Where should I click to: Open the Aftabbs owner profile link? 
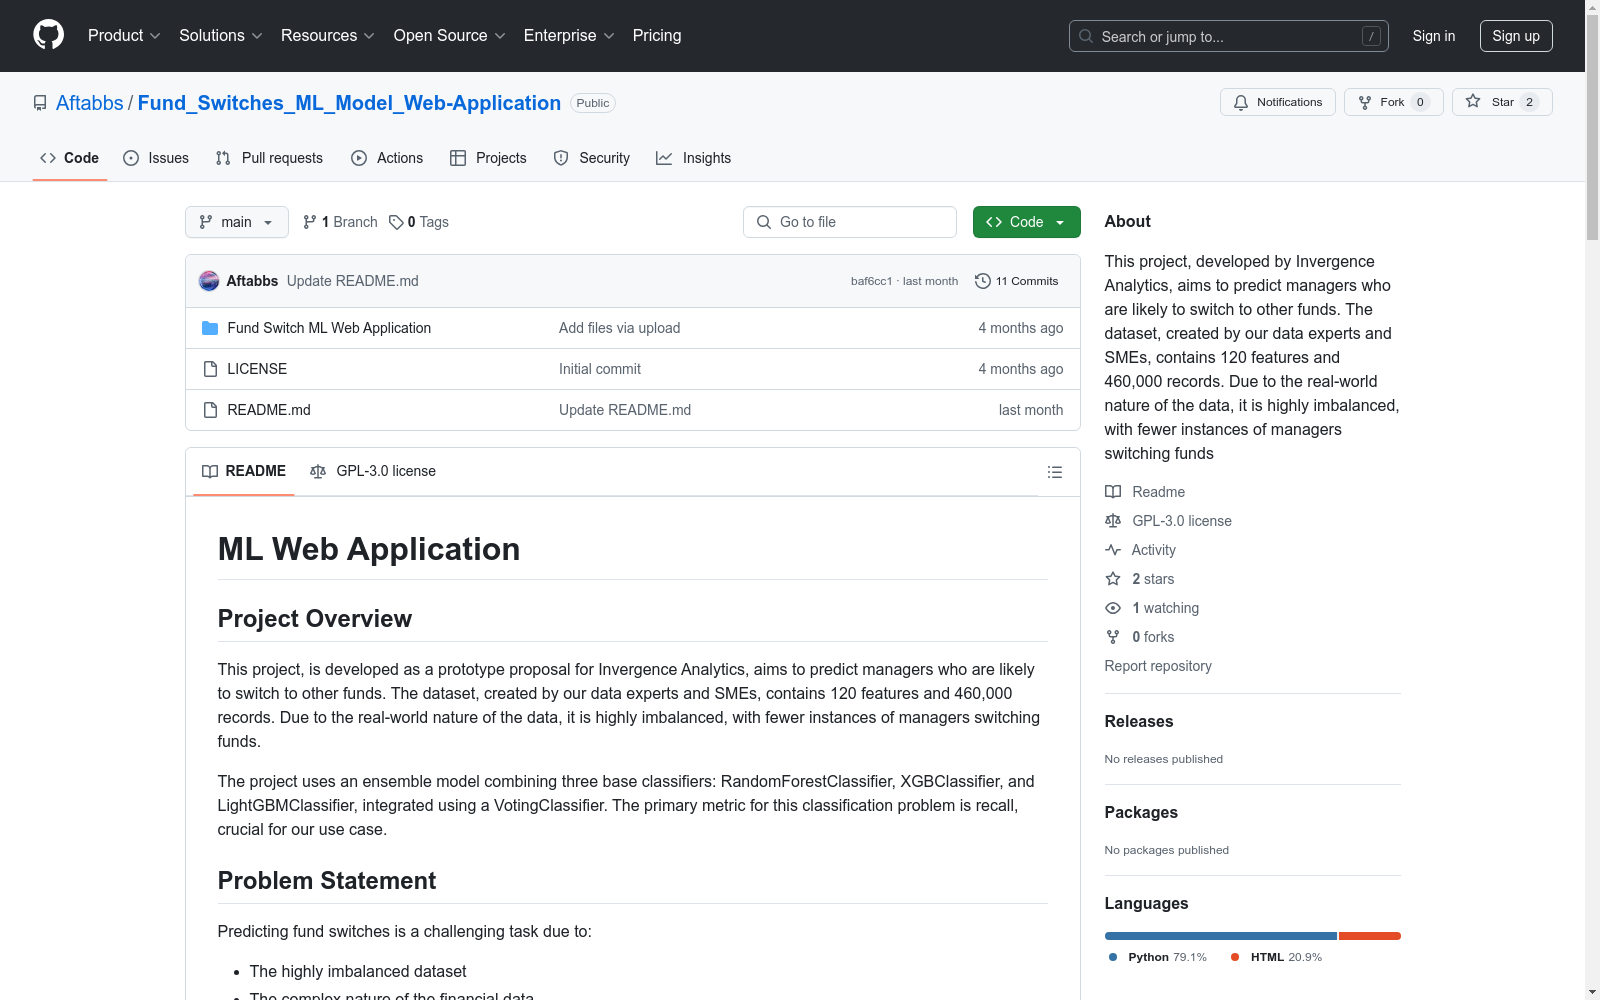pyautogui.click(x=90, y=103)
